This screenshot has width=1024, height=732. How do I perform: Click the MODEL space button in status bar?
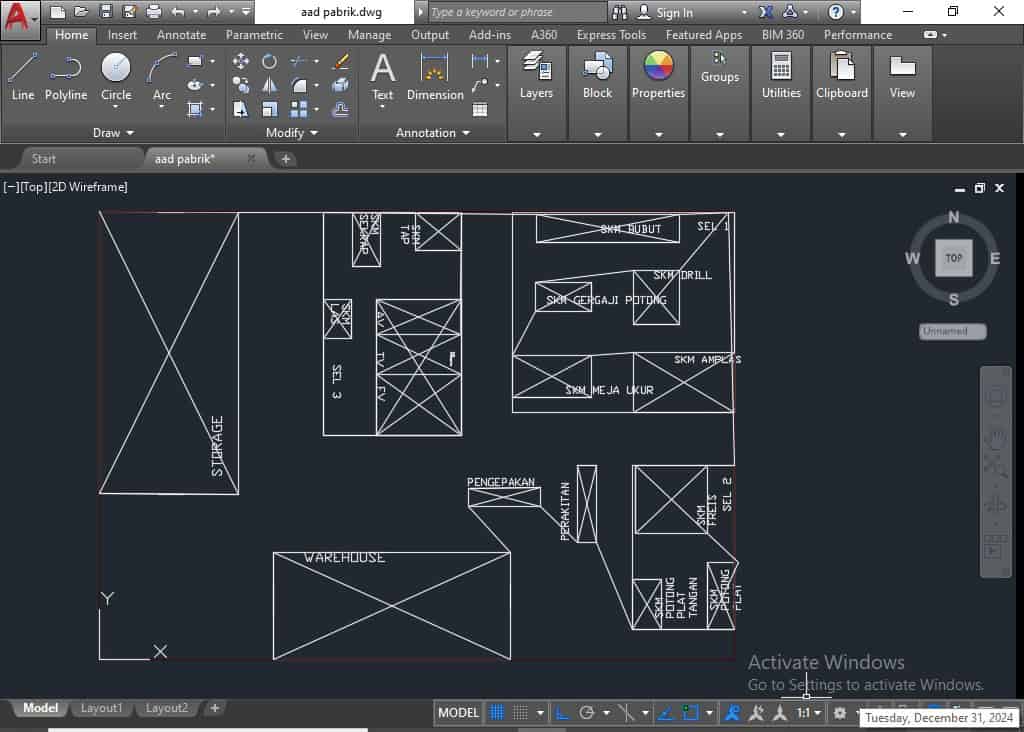click(459, 713)
